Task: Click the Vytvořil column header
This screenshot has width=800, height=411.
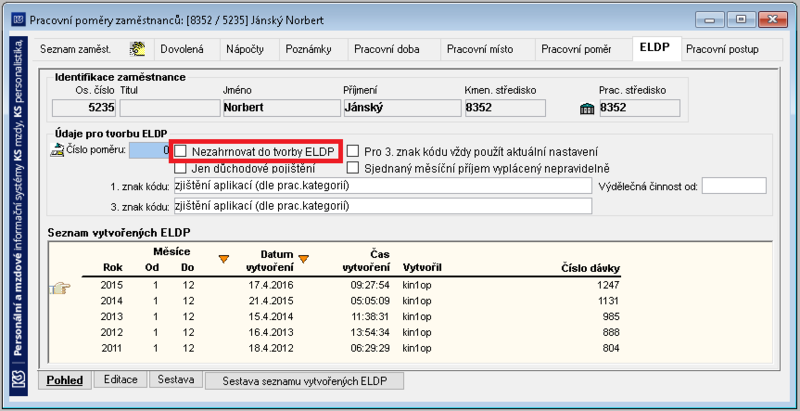Action: [422, 268]
